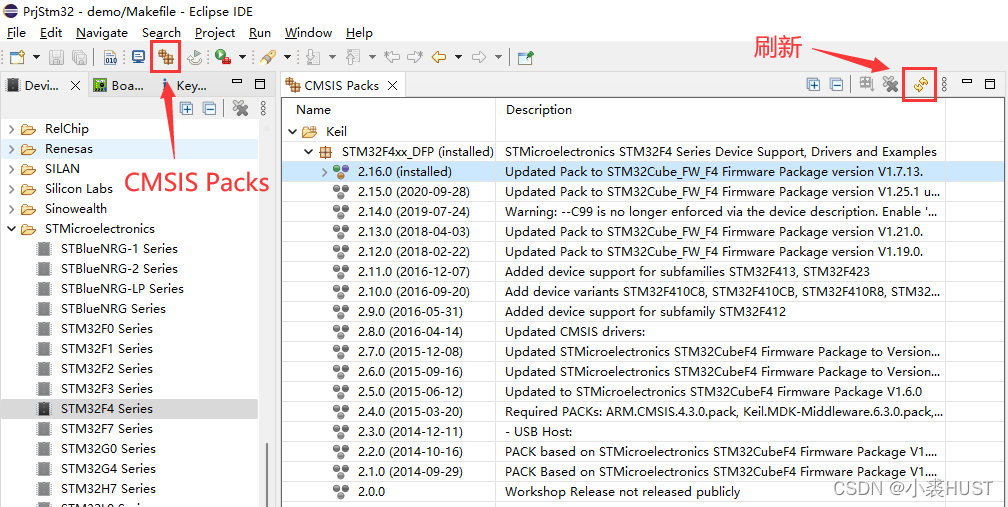Collapse All in the CMSIS Packs view toolbar
1008x507 pixels.
836,84
